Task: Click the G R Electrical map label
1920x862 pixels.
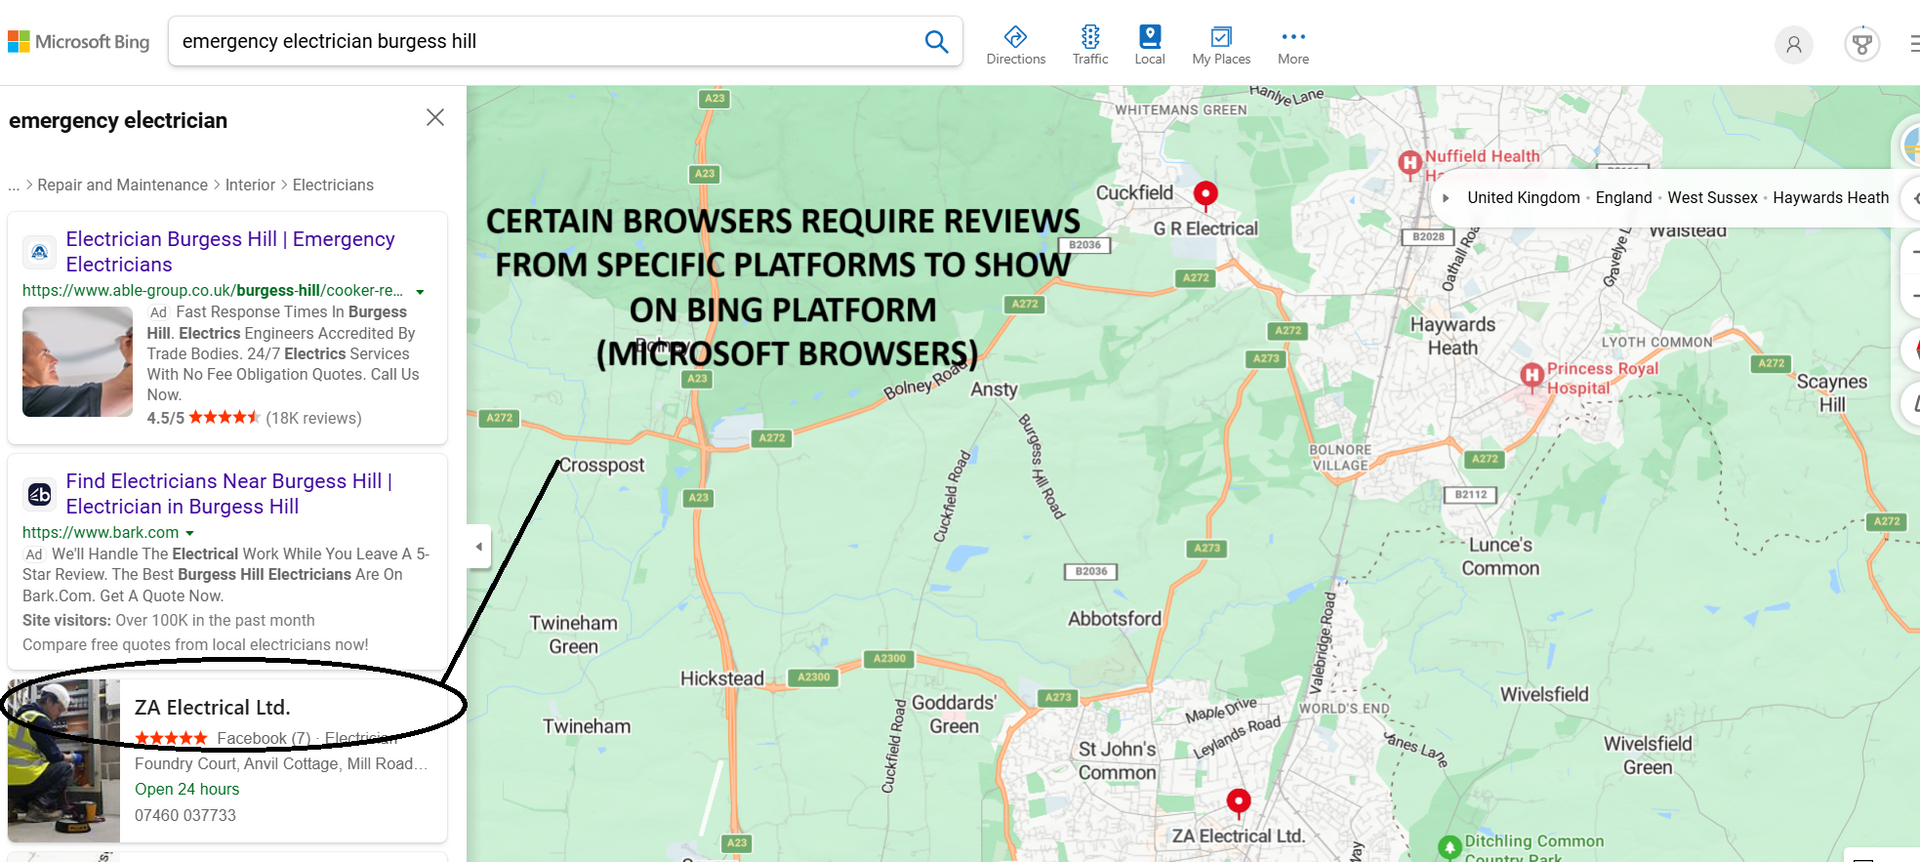Action: coord(1206,229)
